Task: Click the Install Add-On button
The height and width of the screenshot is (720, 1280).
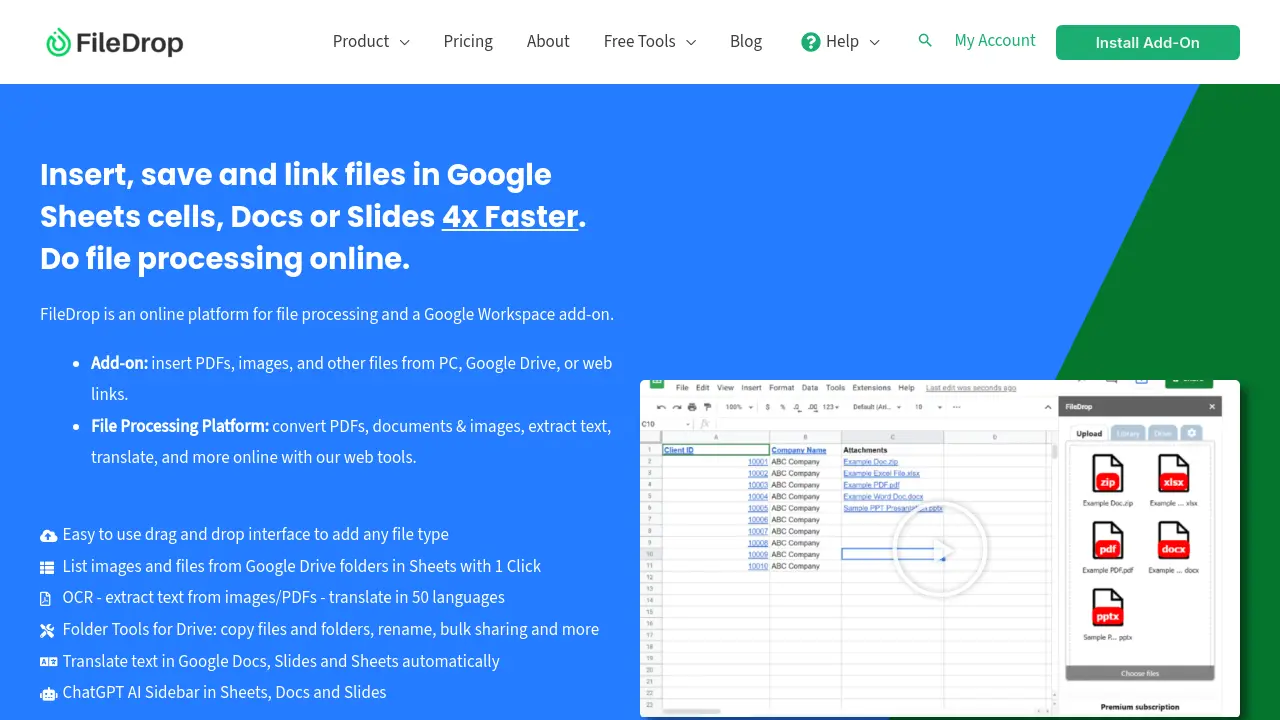Action: tap(1148, 42)
